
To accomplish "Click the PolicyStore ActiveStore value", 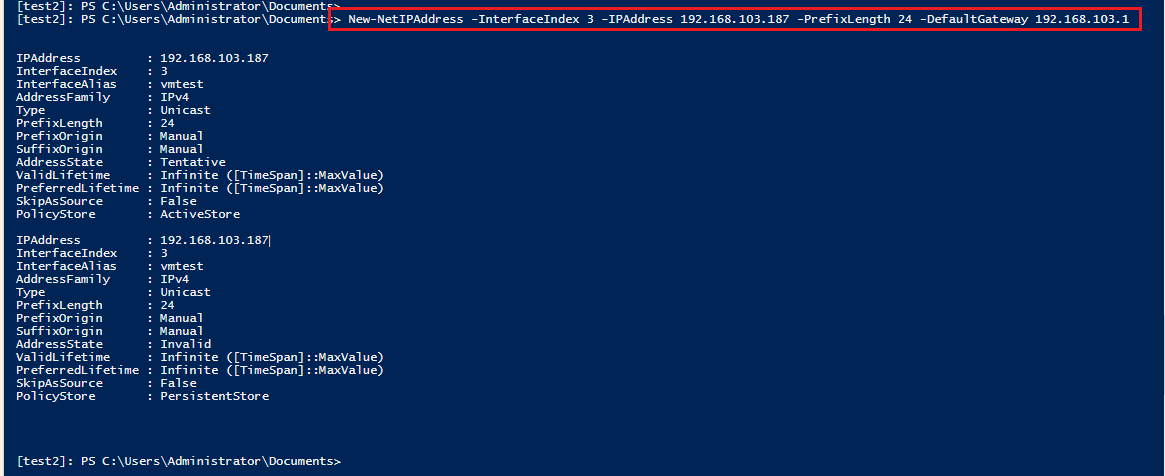I will [x=201, y=214].
